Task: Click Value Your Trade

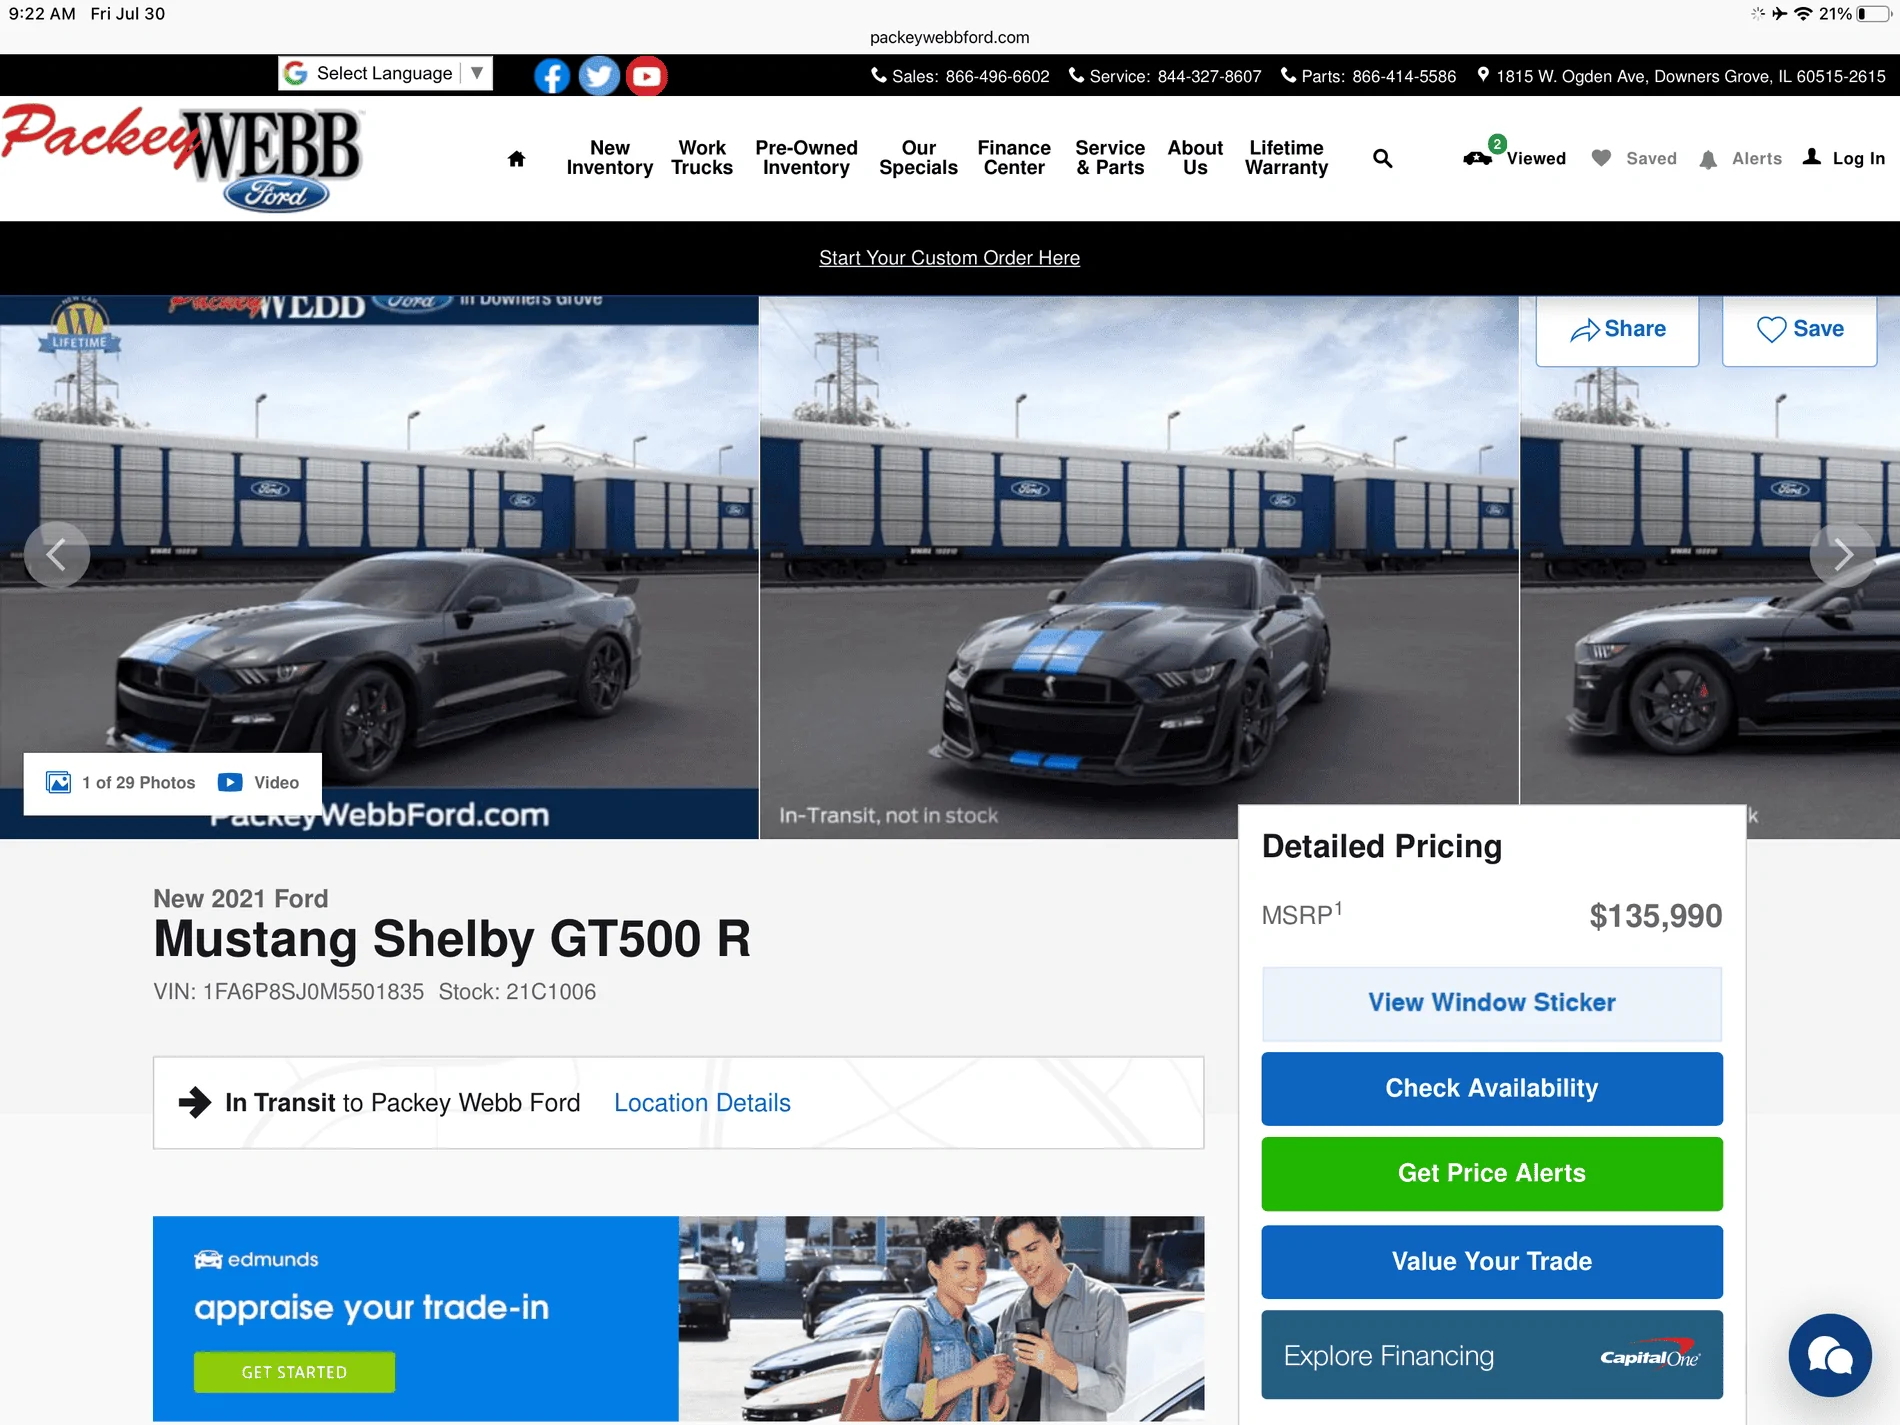Action: 1491,1261
